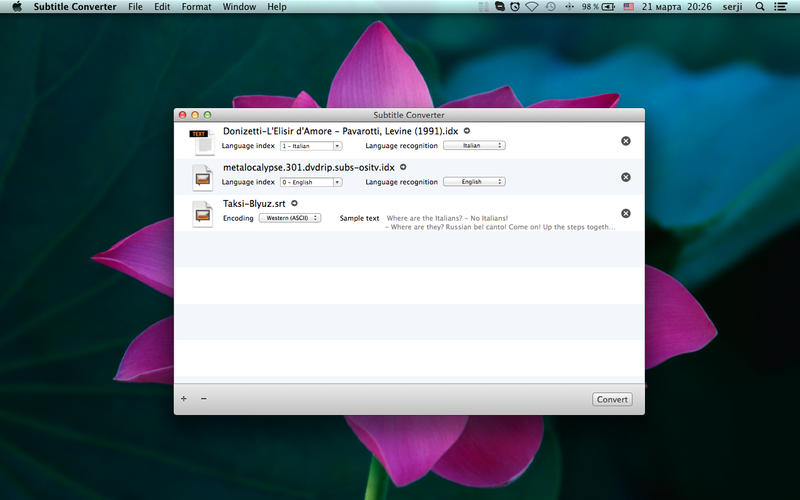Open Spotlight search in menu bar

coord(760,7)
